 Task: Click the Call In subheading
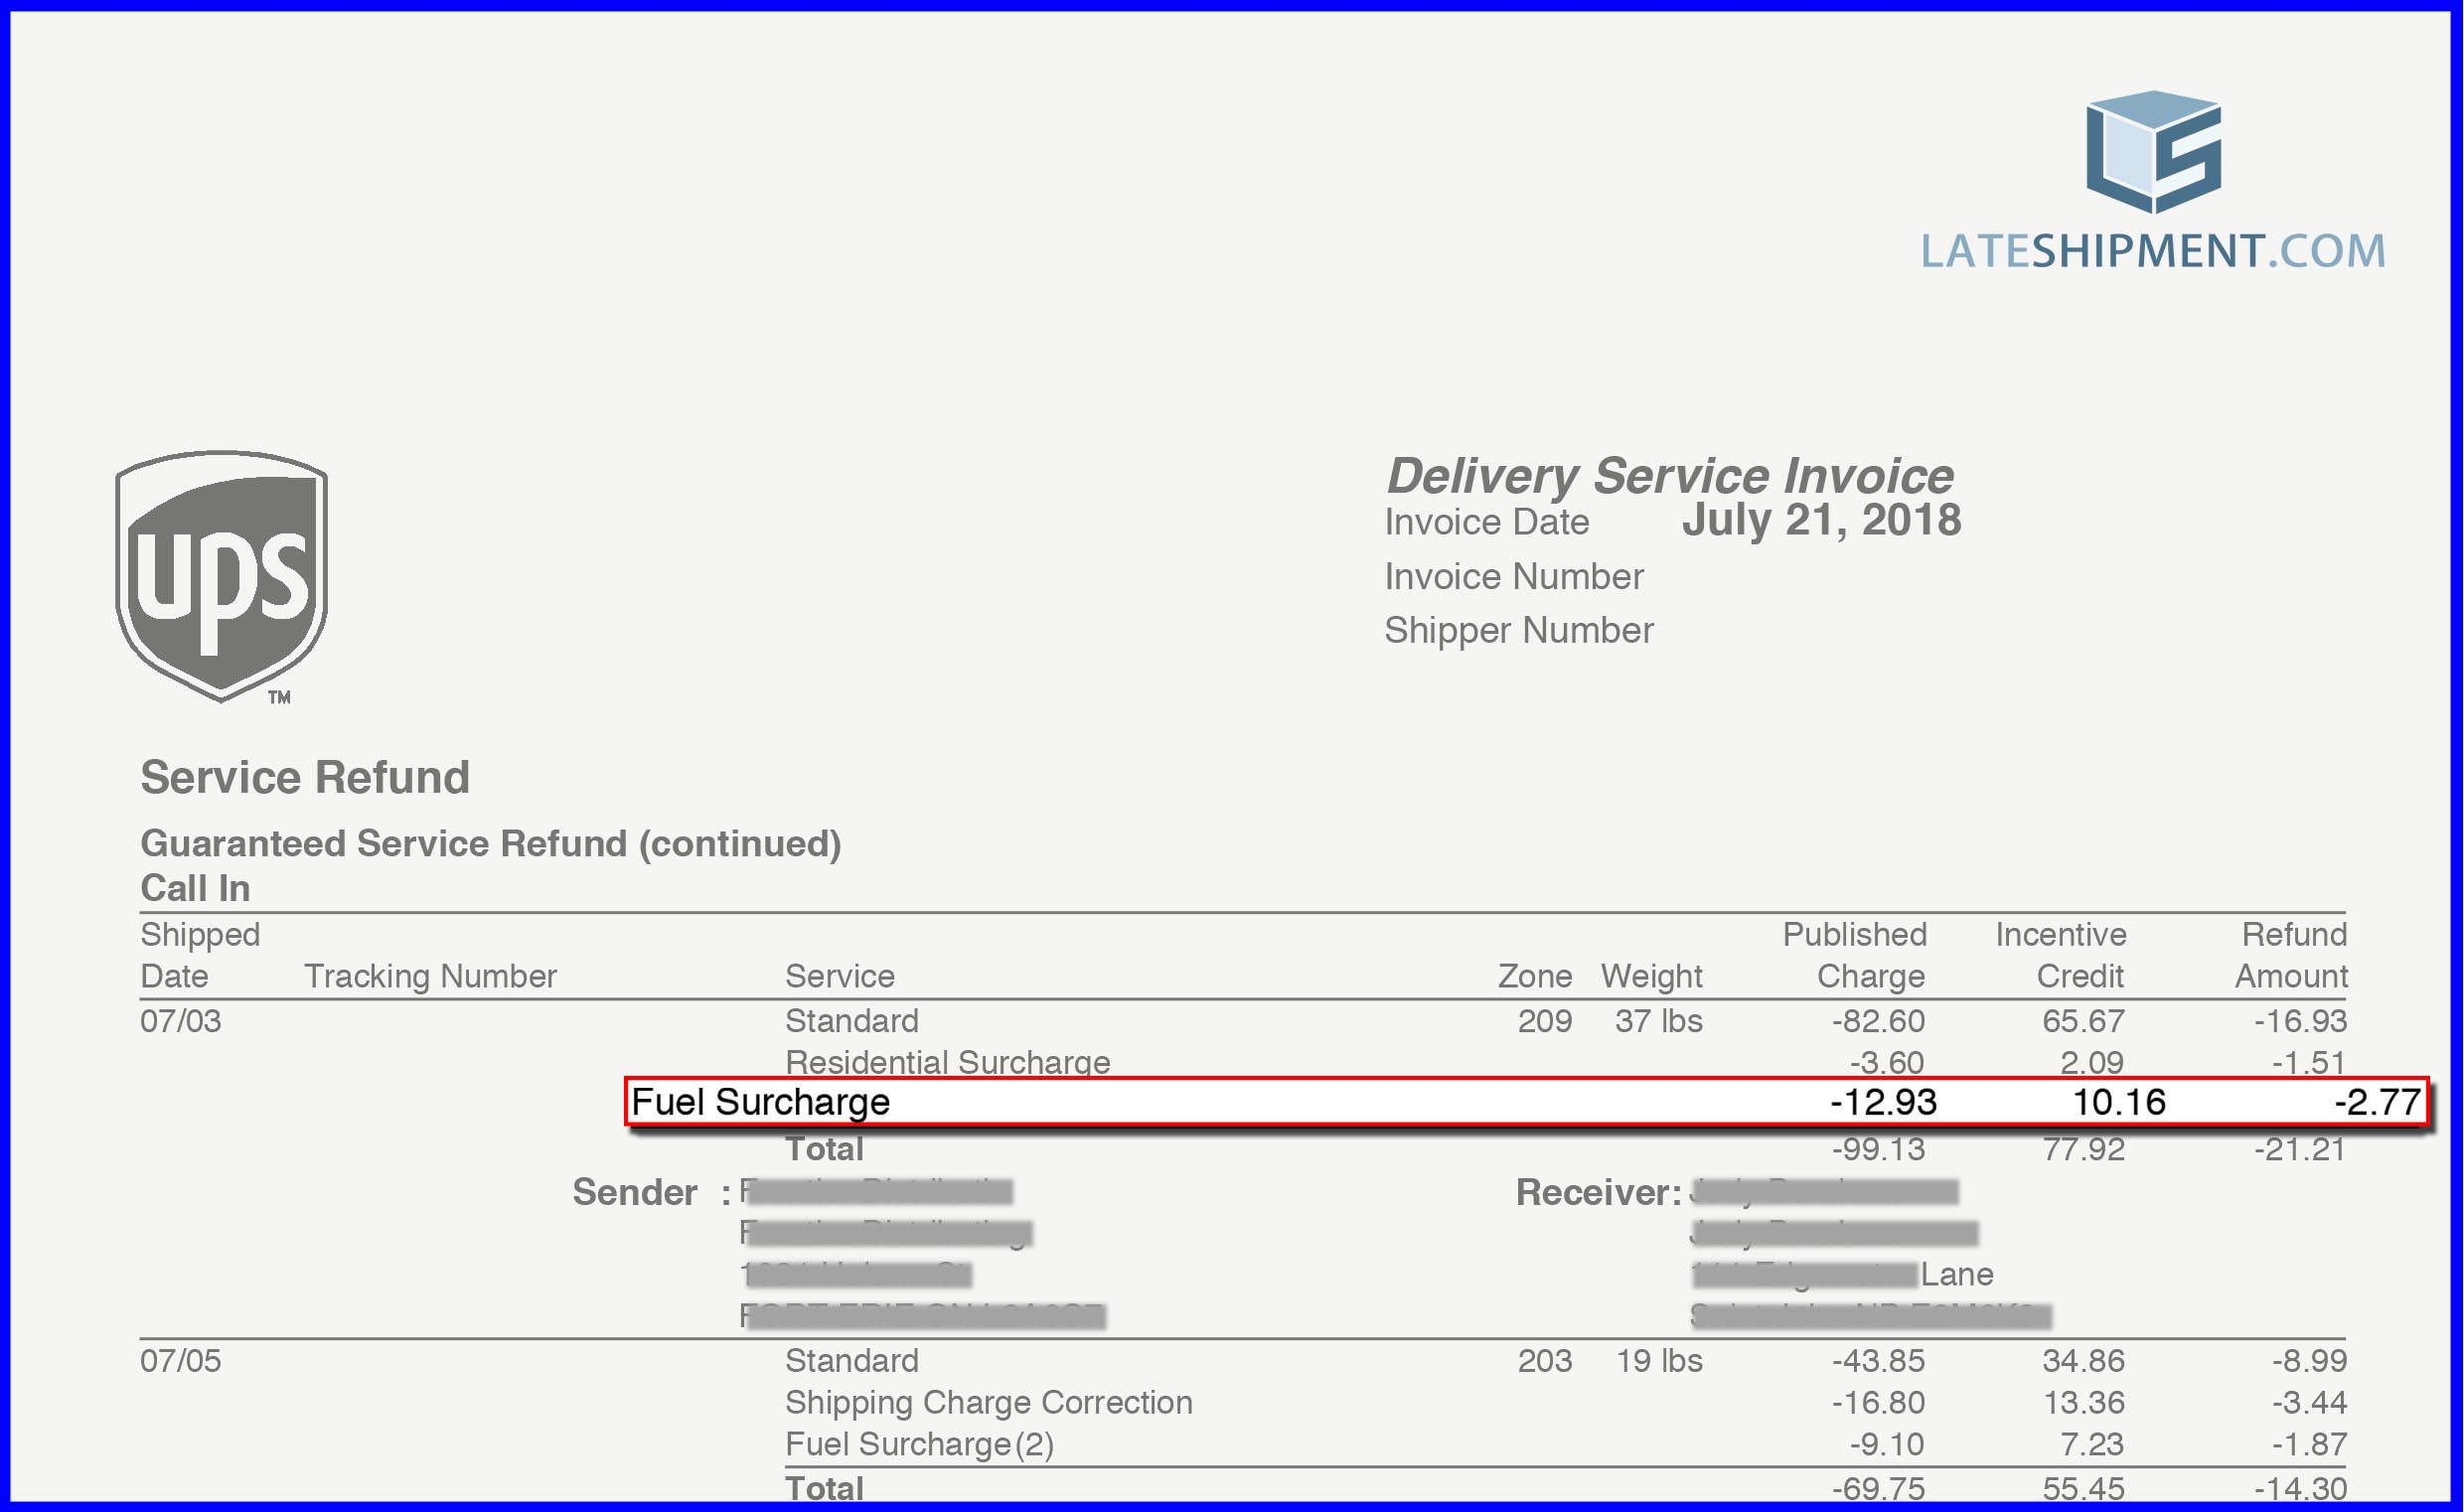click(x=195, y=888)
